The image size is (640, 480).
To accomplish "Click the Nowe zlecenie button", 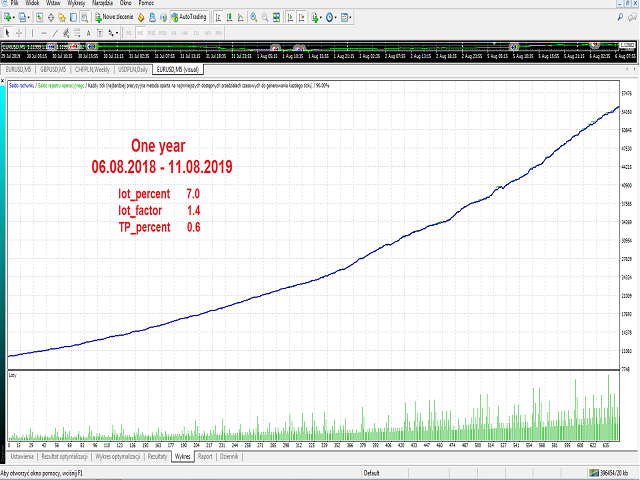I will (114, 17).
